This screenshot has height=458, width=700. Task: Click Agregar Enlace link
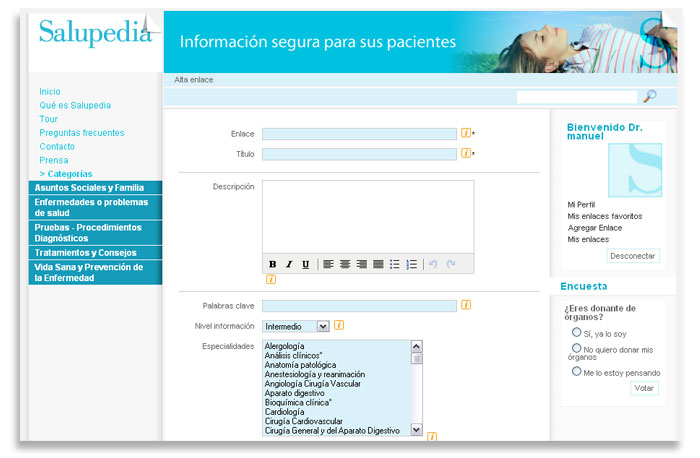point(595,228)
